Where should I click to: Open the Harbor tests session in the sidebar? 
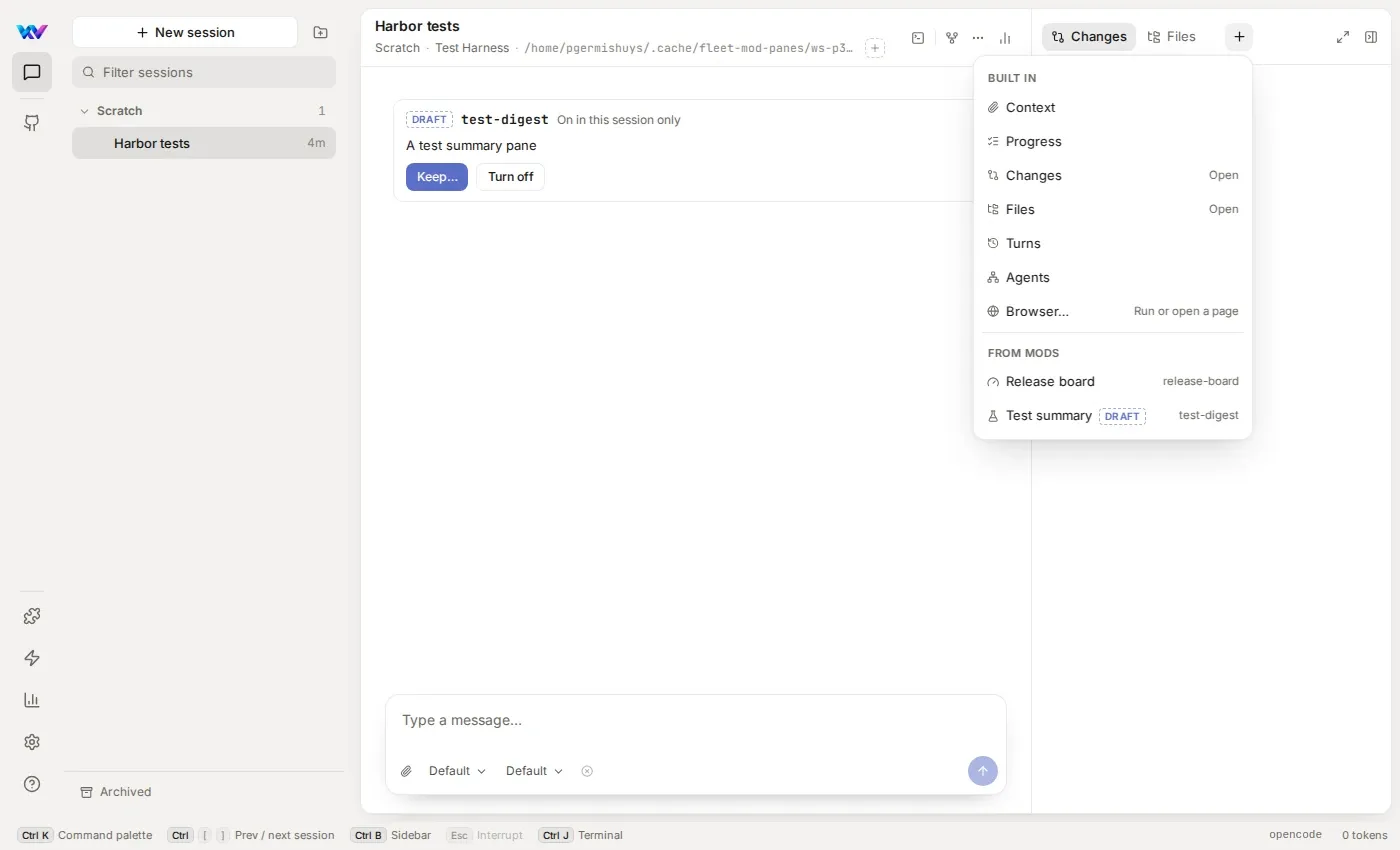coord(204,143)
